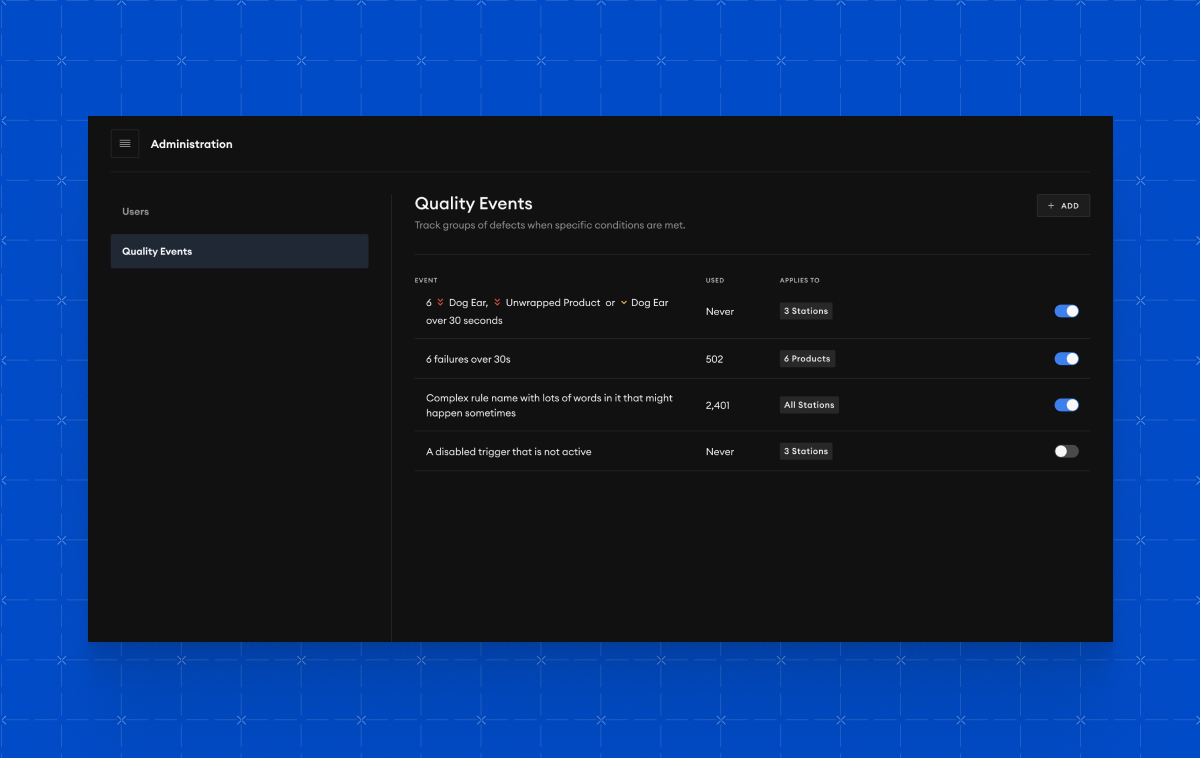1200x758 pixels.
Task: Click the severity icon beside Unwrapped Product
Action: pyautogui.click(x=496, y=302)
